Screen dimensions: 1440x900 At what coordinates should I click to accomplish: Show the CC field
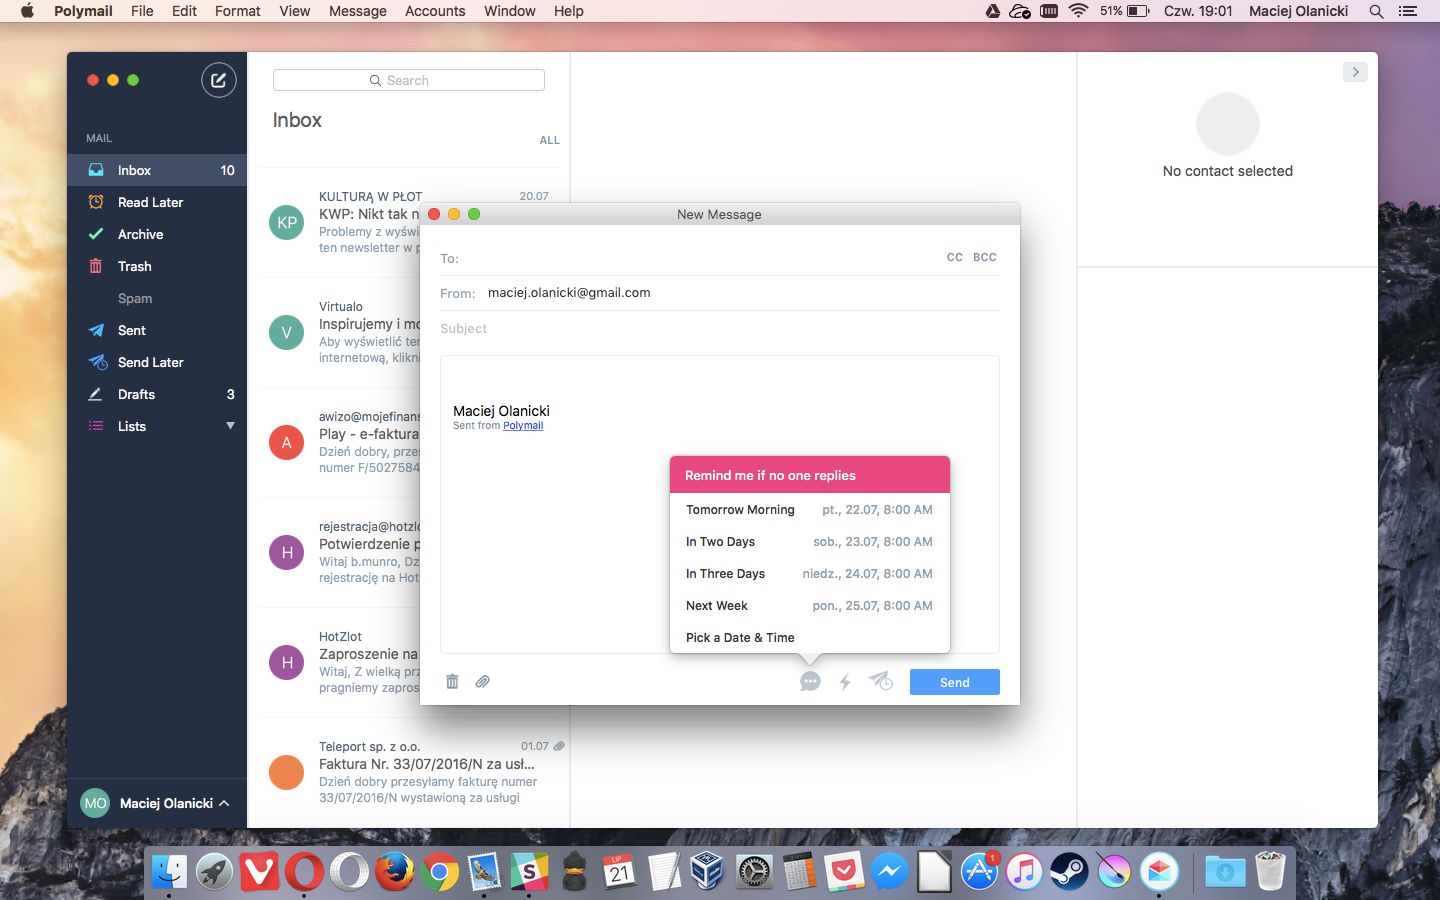point(955,257)
